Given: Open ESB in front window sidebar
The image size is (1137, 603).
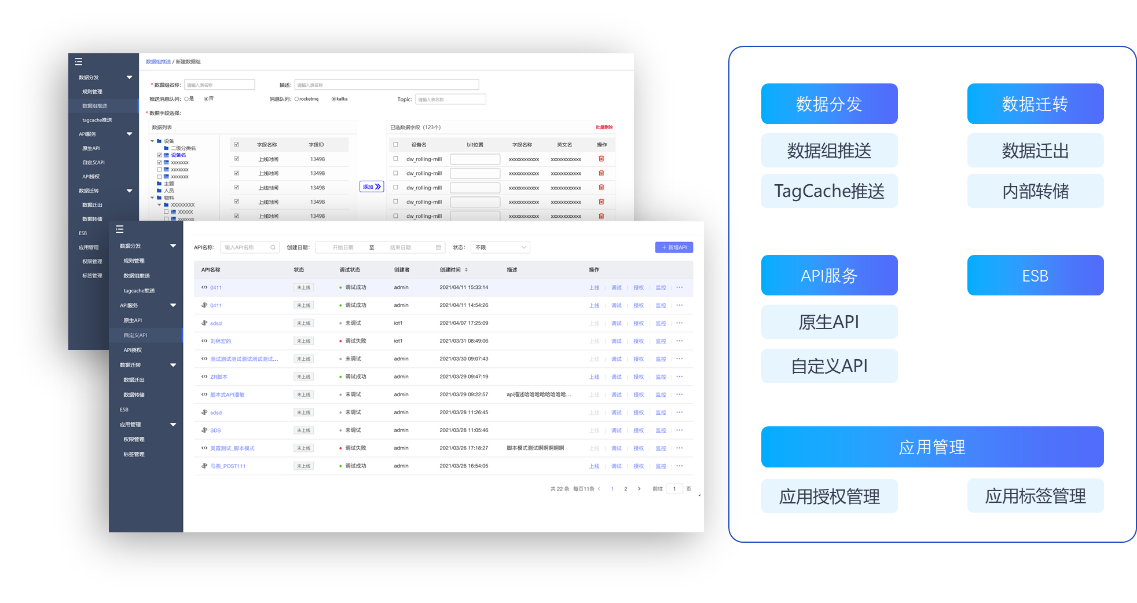Looking at the screenshot, I should (x=124, y=409).
